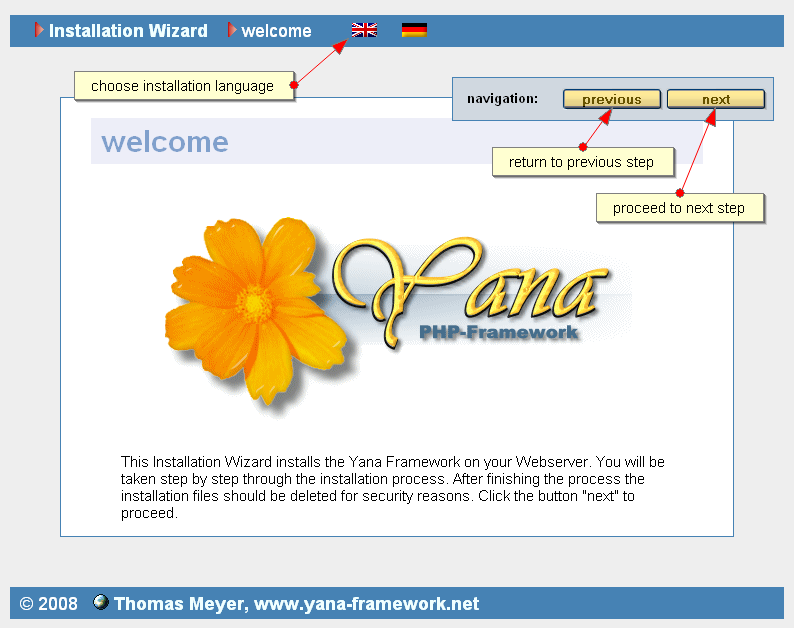The image size is (794, 628).
Task: Click the red arrow beside welcome breadcrumb
Action: coord(232,30)
